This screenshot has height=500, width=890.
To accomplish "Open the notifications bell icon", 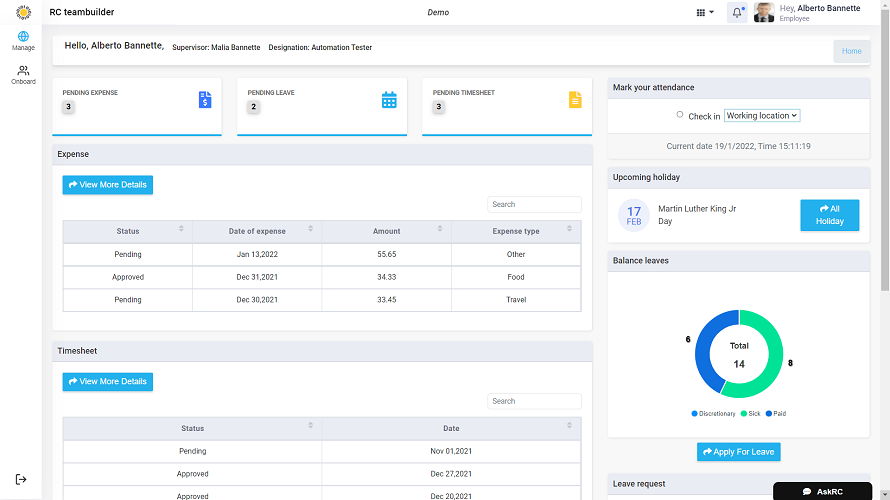I will click(737, 13).
